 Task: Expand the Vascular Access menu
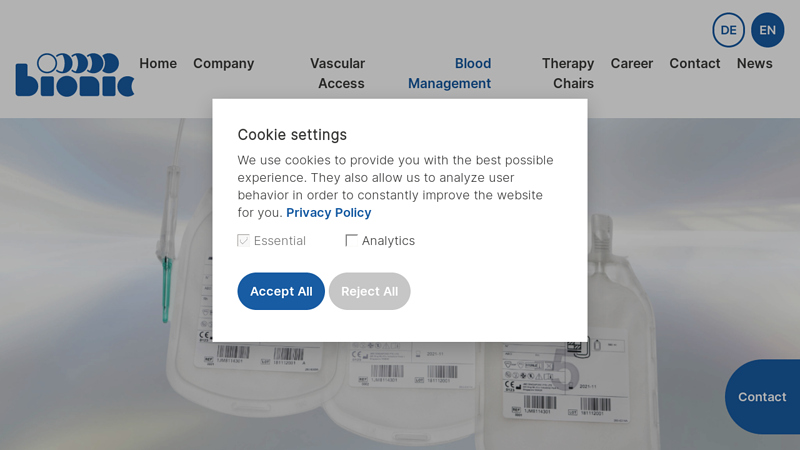[340, 73]
